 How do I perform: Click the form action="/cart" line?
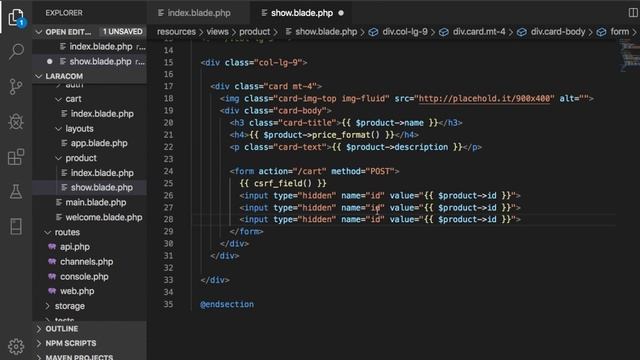click(x=314, y=171)
